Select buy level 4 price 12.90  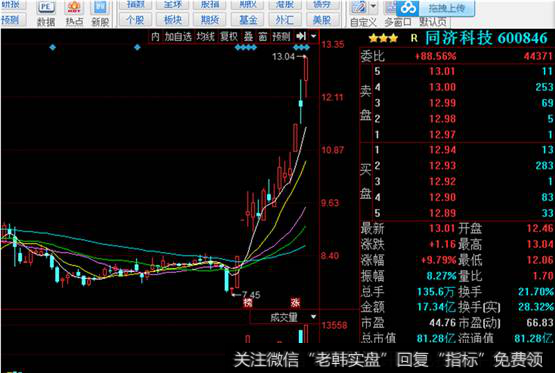coord(442,197)
